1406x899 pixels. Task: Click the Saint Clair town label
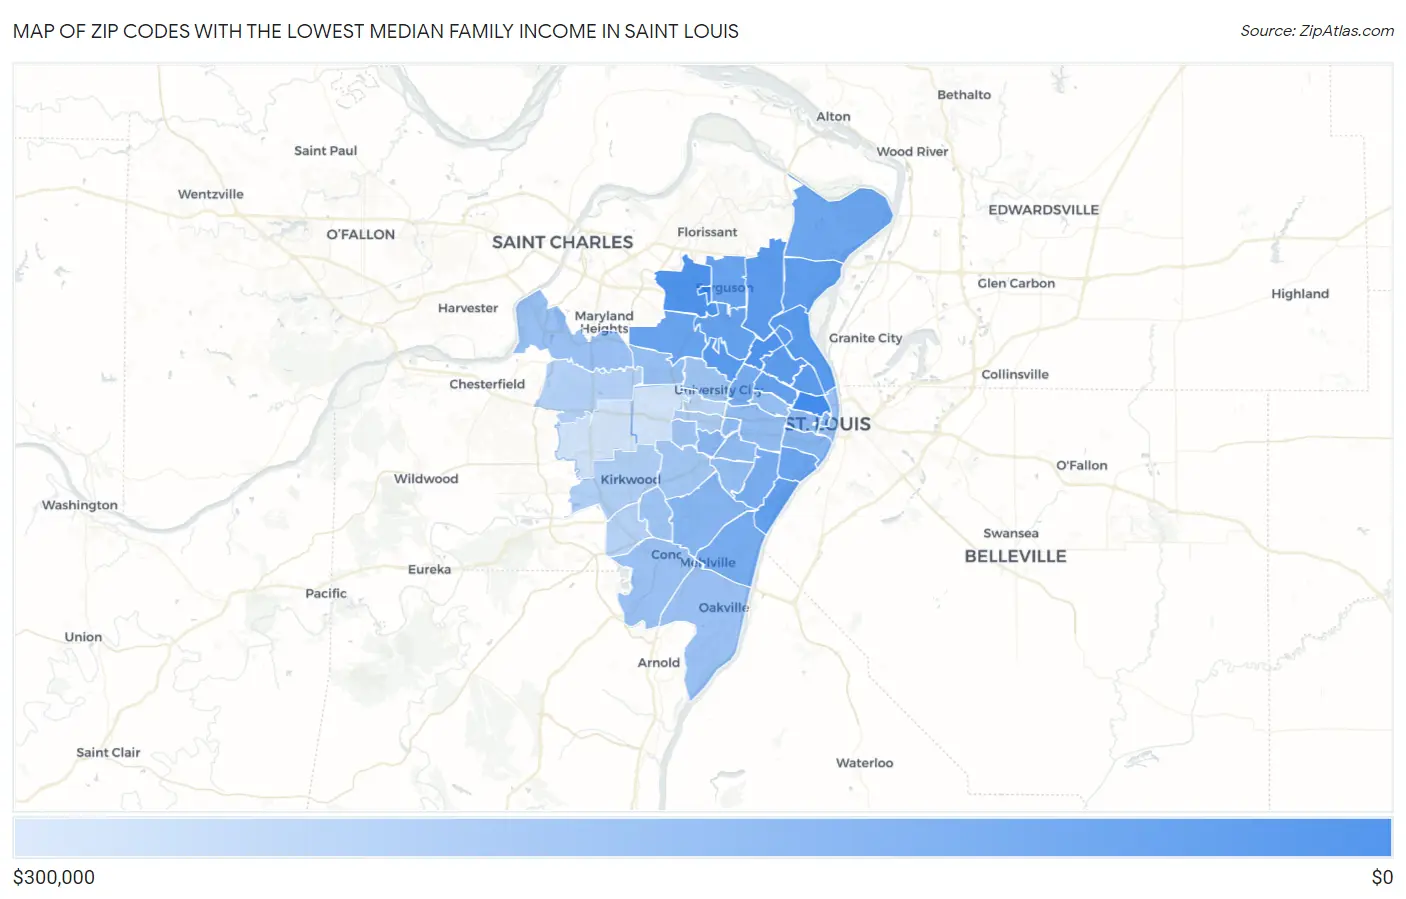pyautogui.click(x=108, y=753)
